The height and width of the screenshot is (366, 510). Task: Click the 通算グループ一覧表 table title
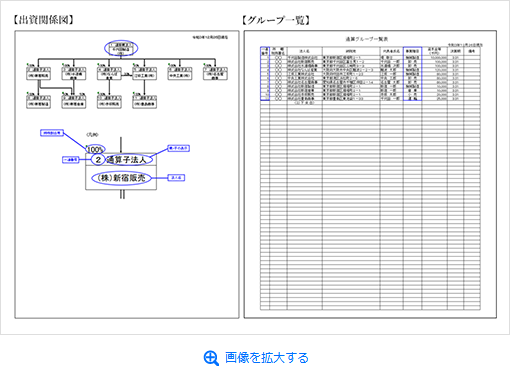coord(367,39)
